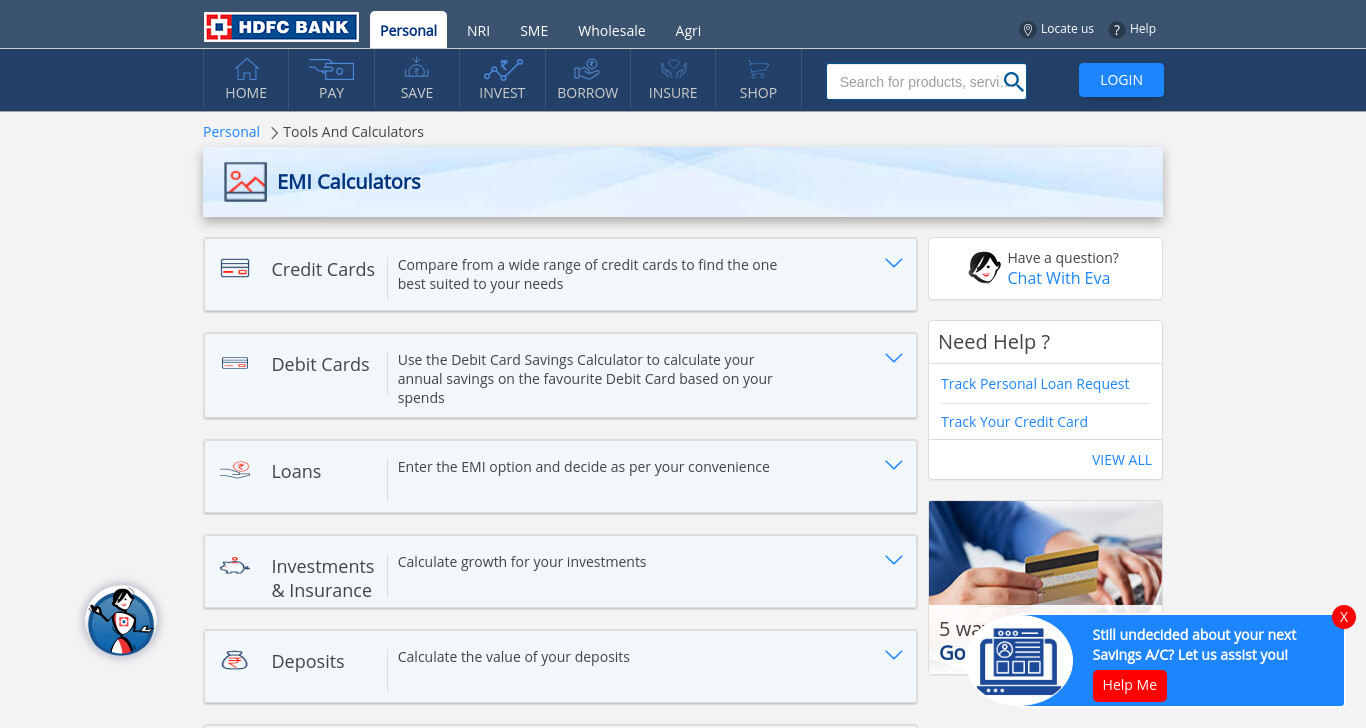
Task: Click the Loans rupee-hand icon
Action: (x=235, y=470)
